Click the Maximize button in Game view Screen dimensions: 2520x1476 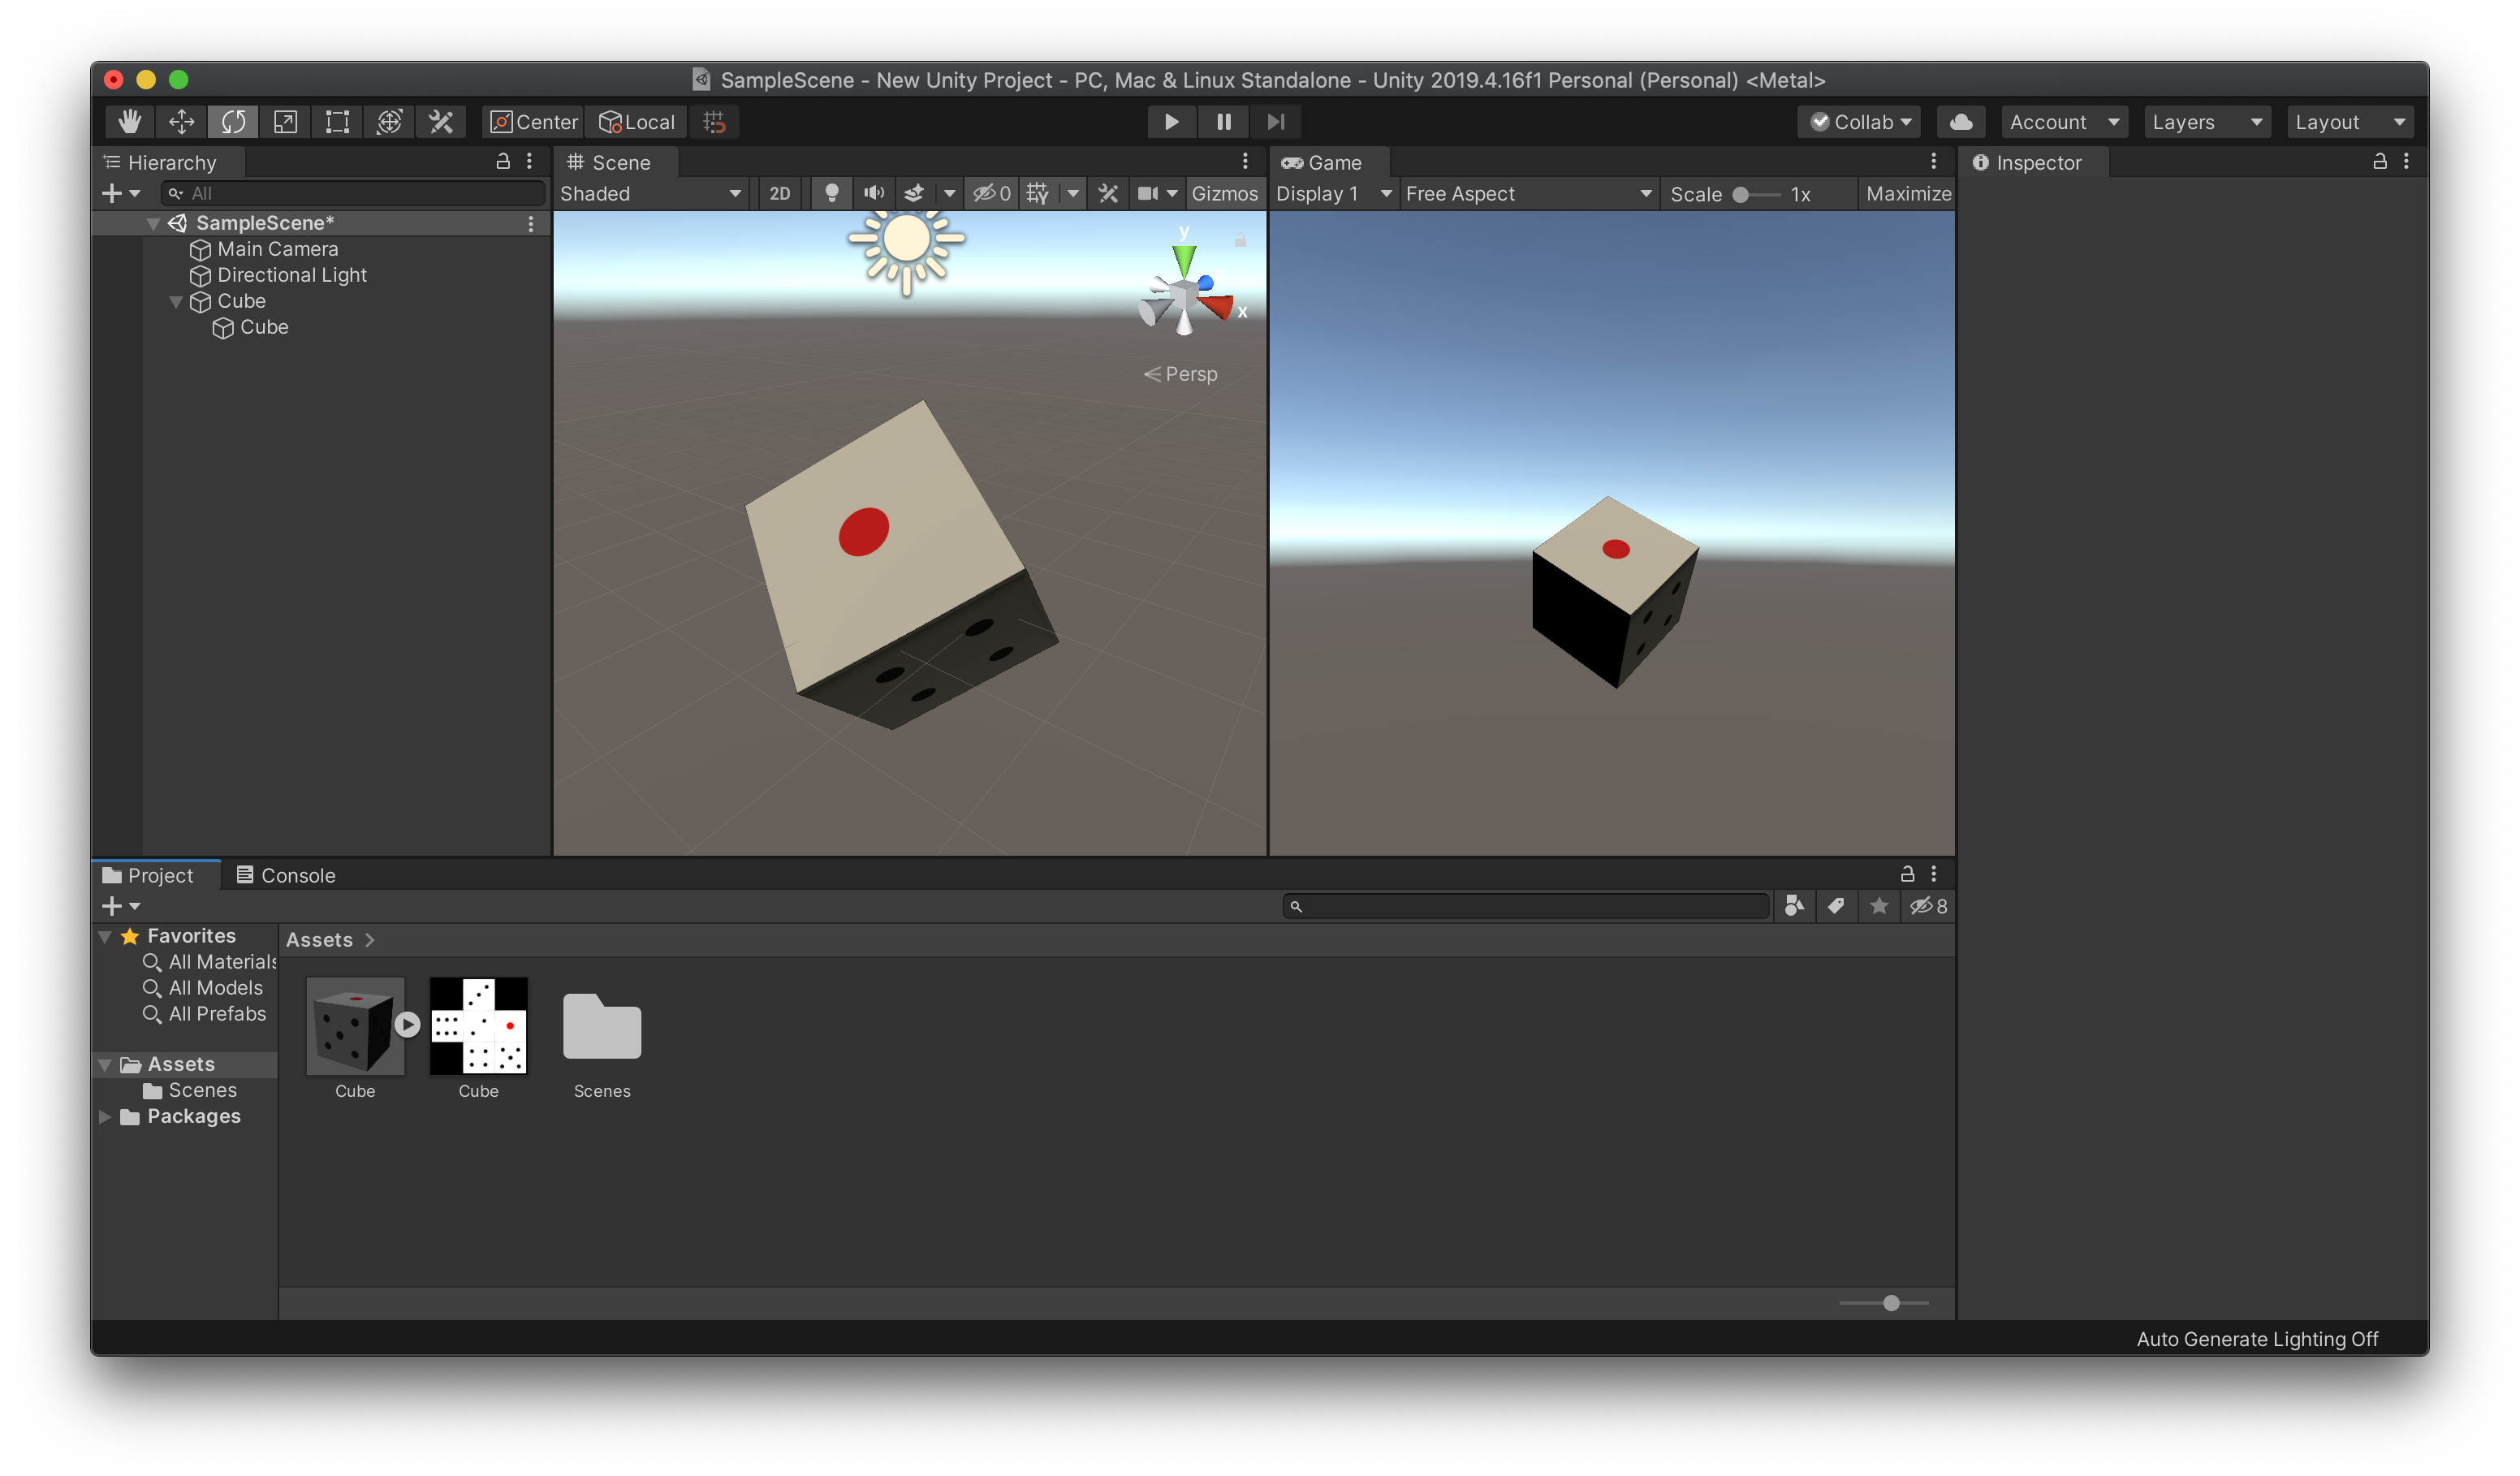tap(1908, 194)
